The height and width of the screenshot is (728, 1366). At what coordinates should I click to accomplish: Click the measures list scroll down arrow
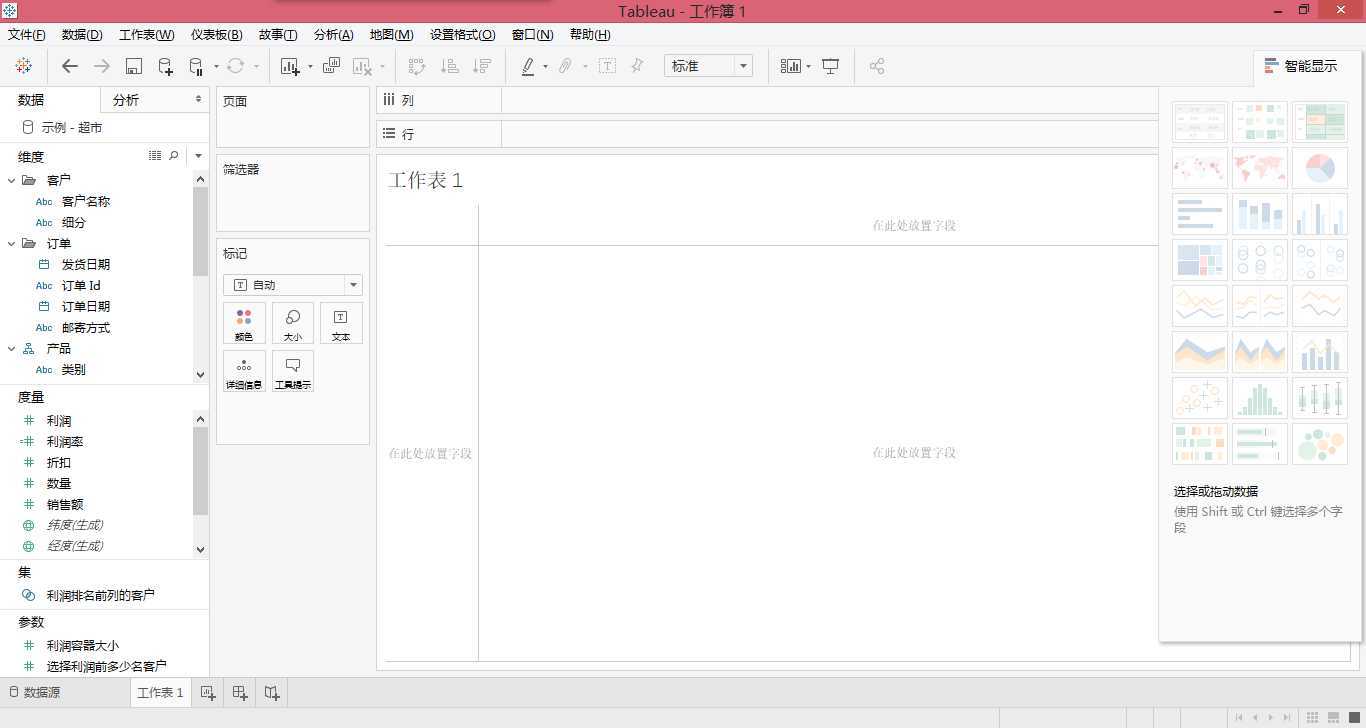(200, 549)
